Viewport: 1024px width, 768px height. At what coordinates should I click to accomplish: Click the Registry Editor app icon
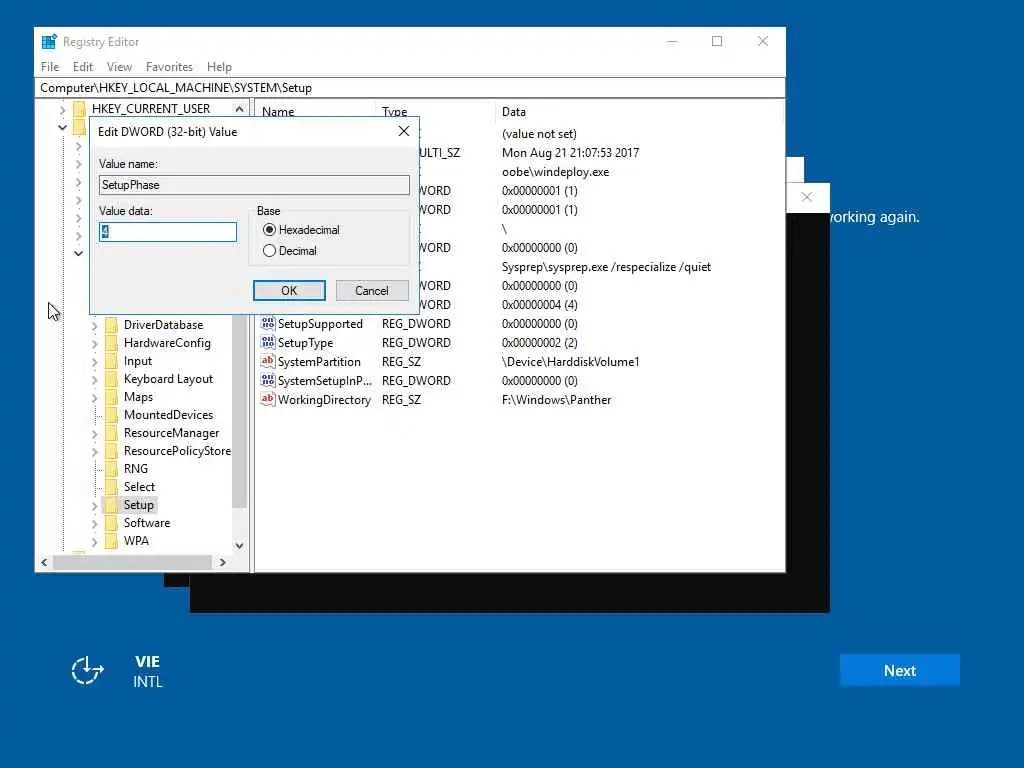tap(49, 42)
